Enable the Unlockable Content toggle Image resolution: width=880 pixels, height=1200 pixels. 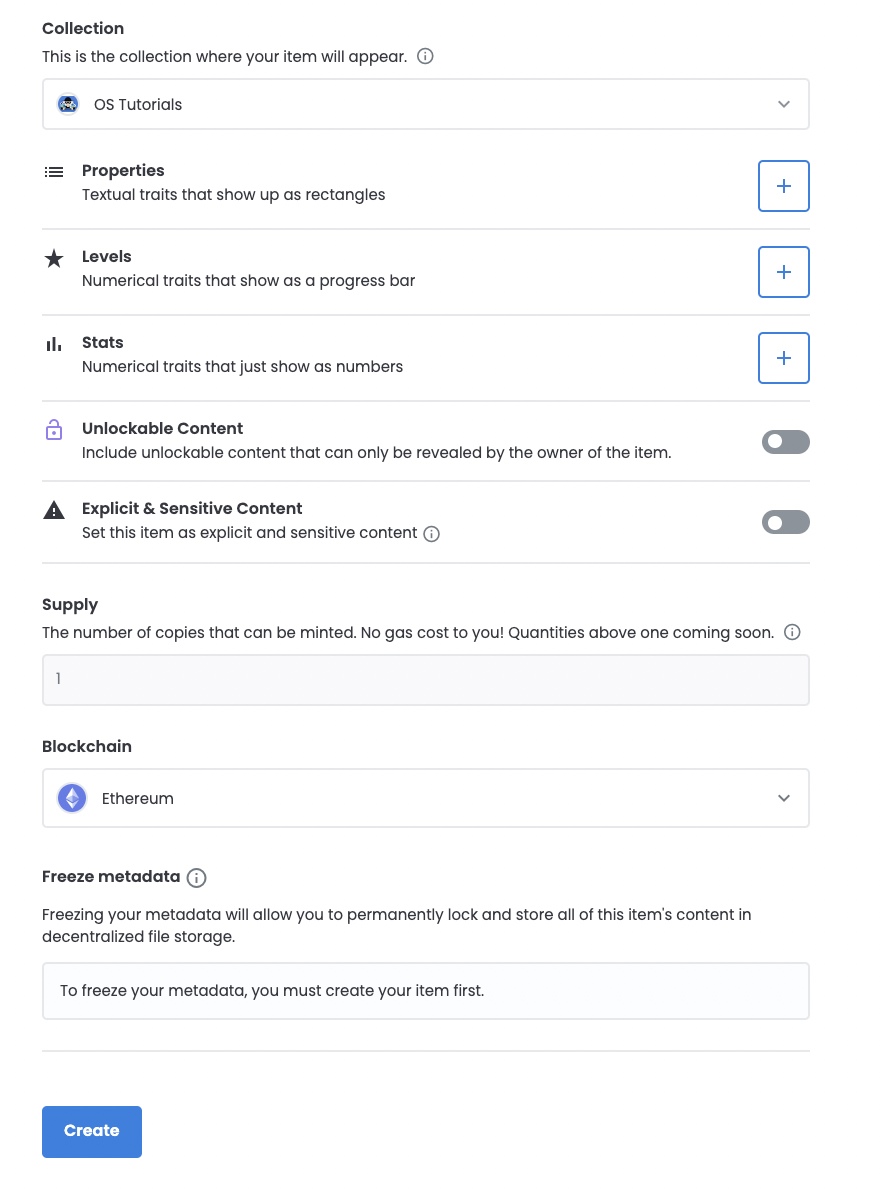point(786,442)
